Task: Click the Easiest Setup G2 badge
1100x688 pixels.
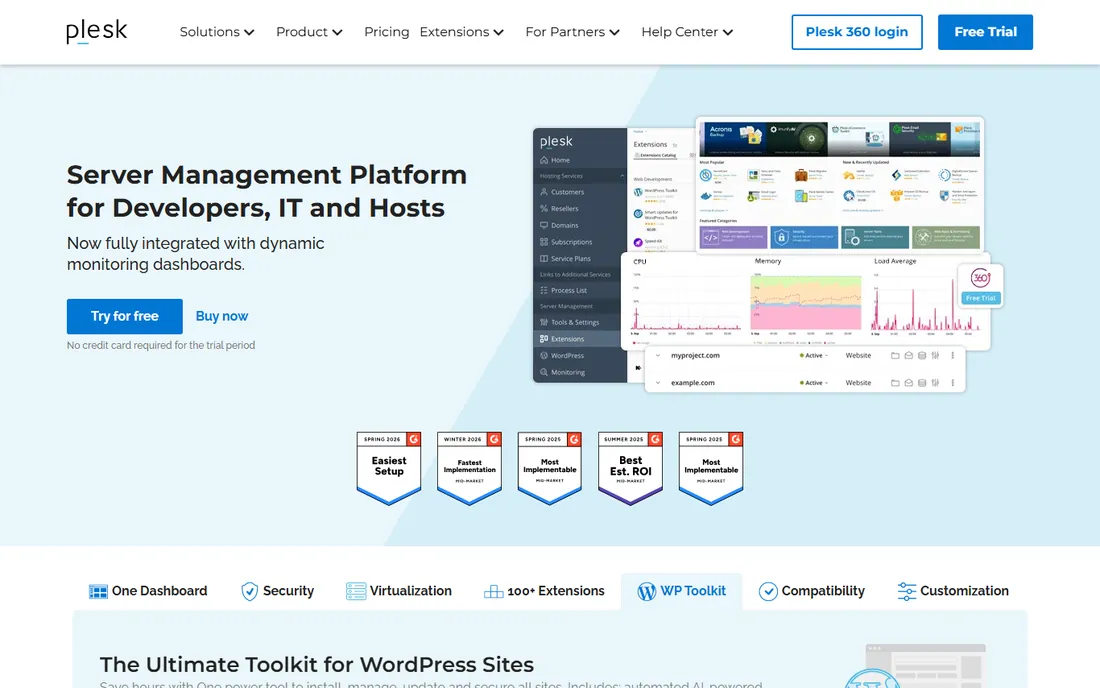Action: [389, 468]
